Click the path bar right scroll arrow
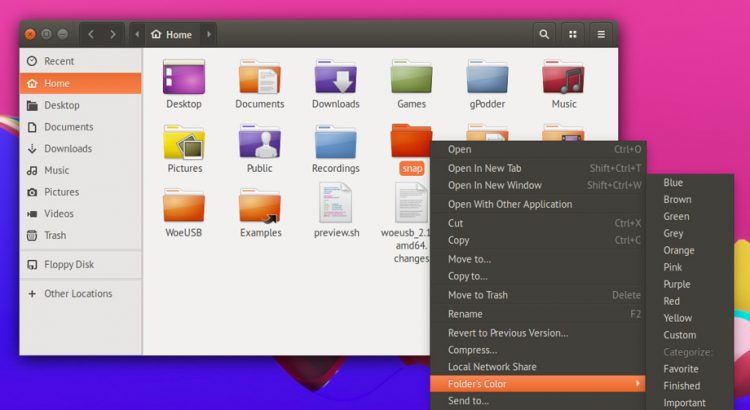 tap(209, 34)
